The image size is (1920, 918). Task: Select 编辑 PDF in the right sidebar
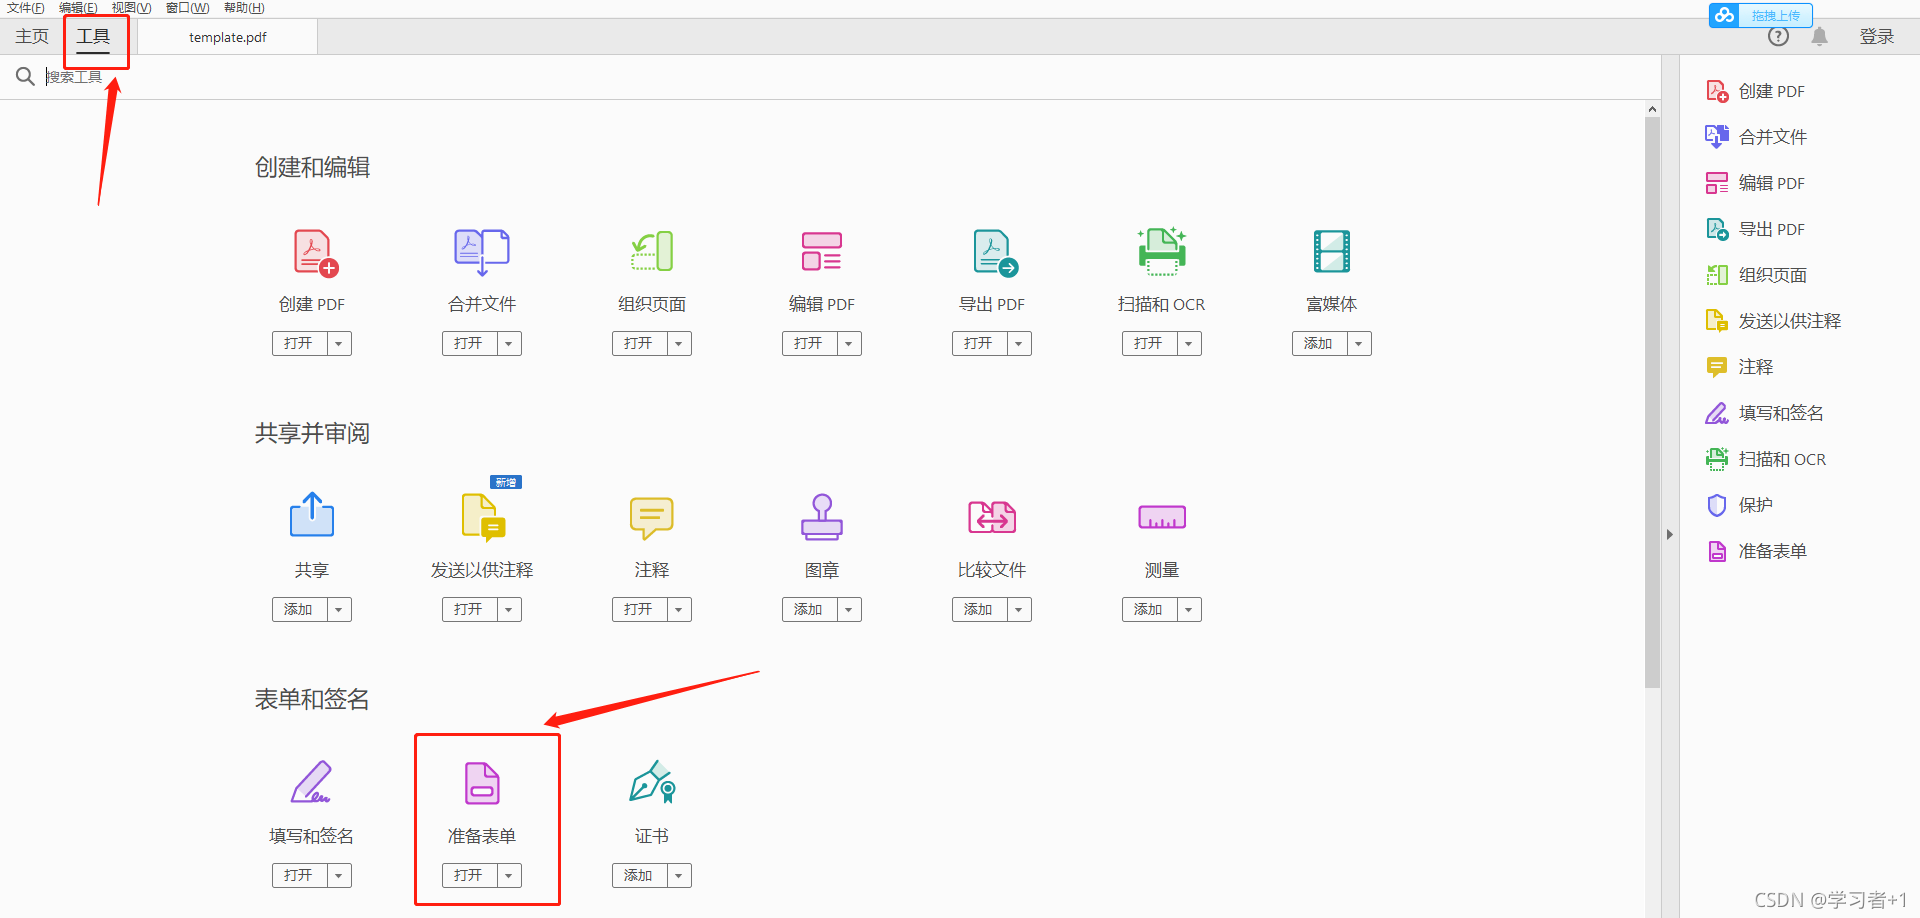pos(1755,183)
